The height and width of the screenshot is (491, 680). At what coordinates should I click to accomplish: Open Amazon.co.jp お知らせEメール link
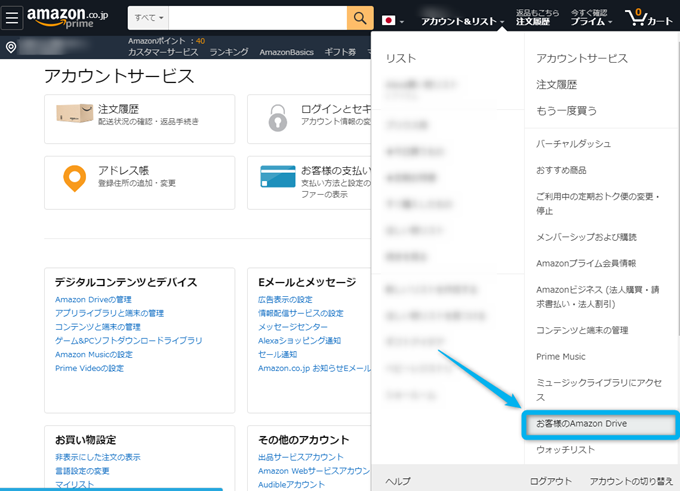[x=314, y=368]
